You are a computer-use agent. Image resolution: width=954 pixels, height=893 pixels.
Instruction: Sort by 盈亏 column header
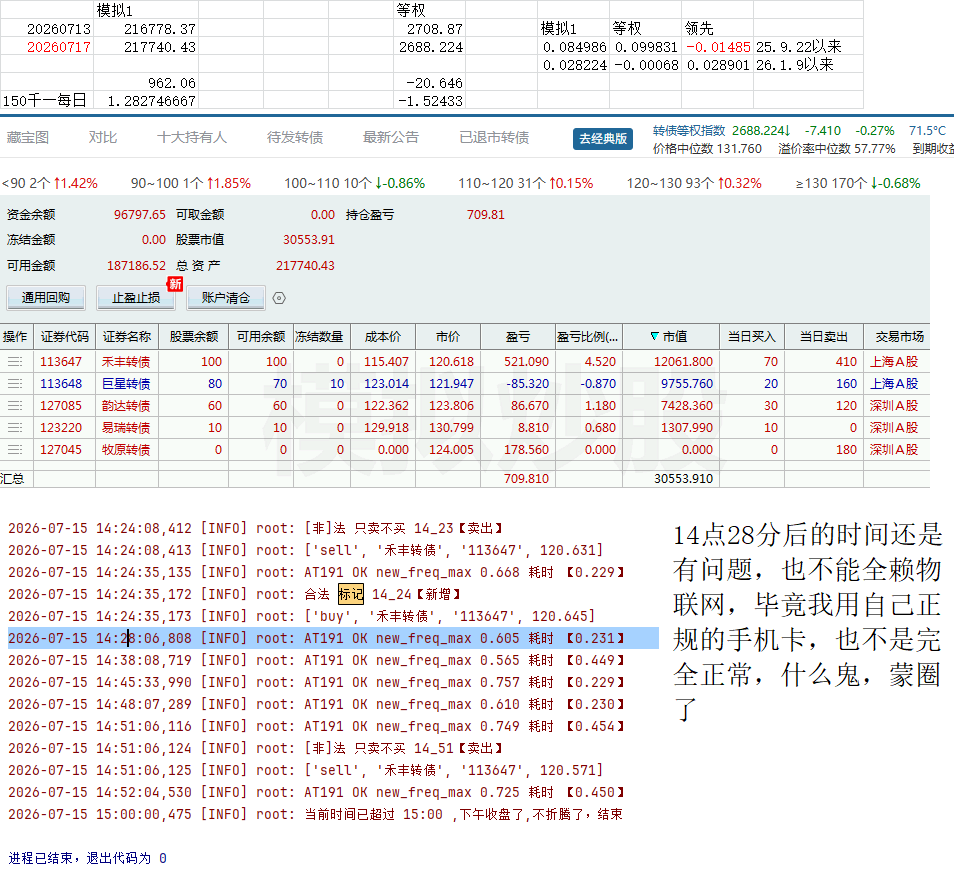click(518, 336)
